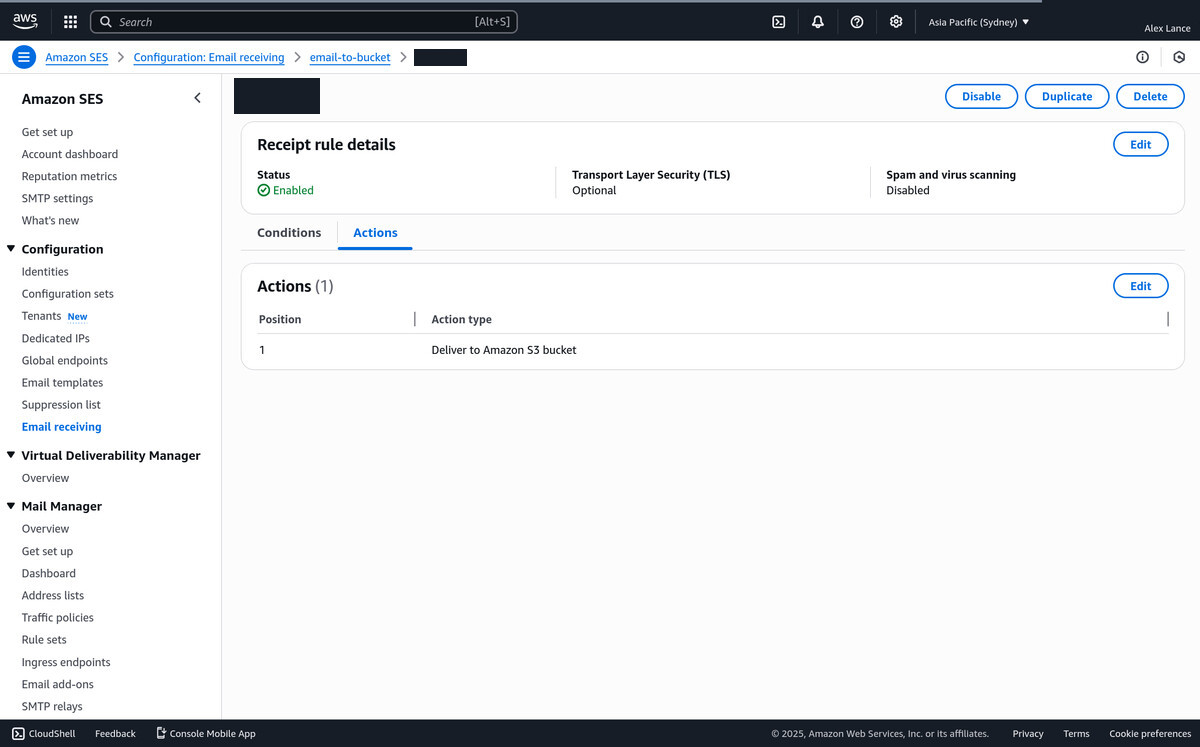Click the Disable rule button
Screen dimensions: 1200x747
[x=981, y=96]
